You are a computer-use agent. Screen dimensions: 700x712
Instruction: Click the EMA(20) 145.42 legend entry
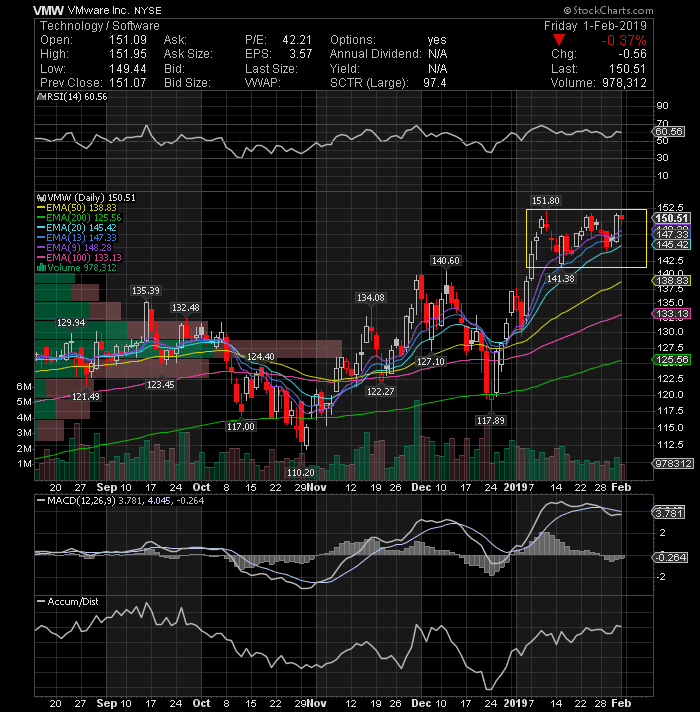(77, 228)
